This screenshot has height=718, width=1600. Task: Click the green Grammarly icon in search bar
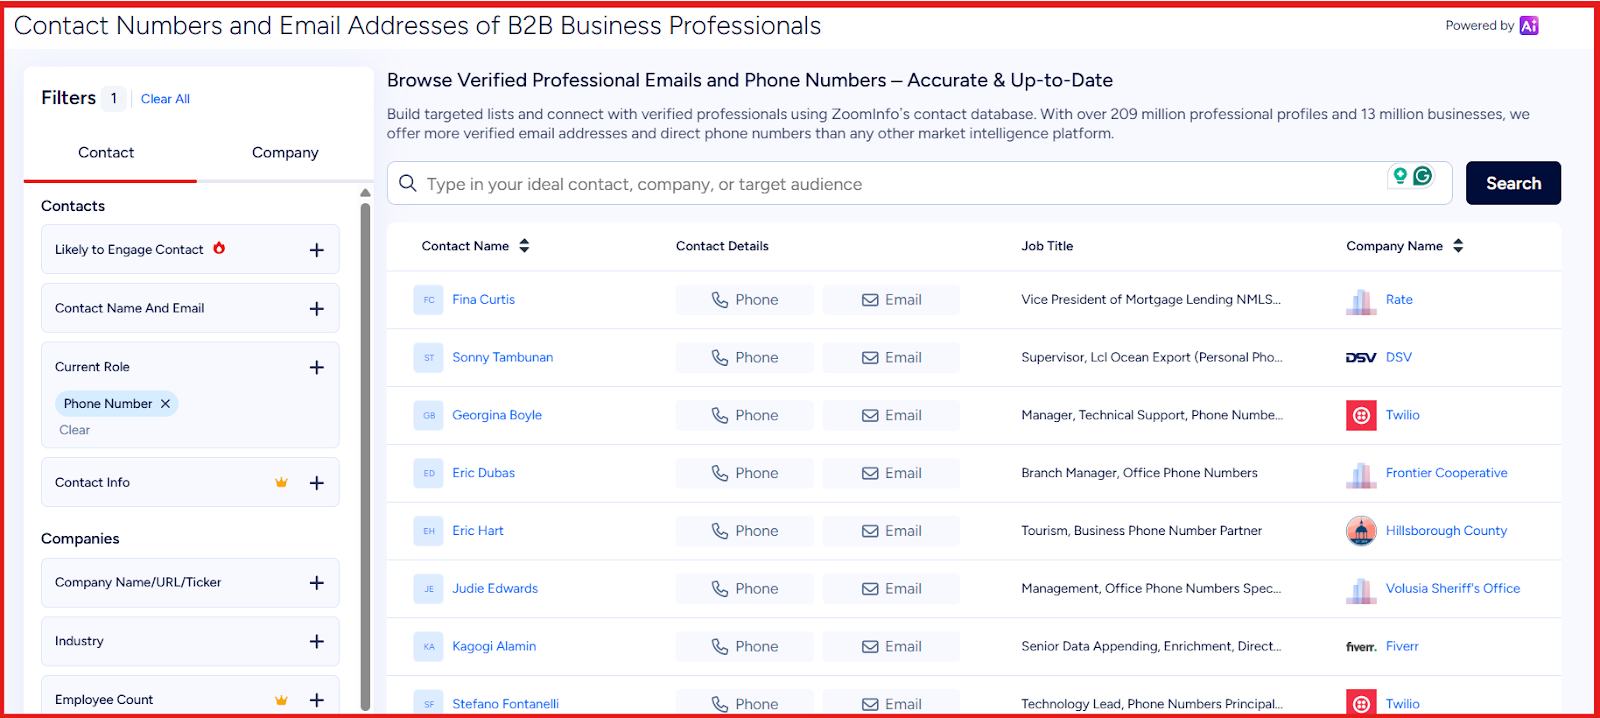[x=1422, y=176]
